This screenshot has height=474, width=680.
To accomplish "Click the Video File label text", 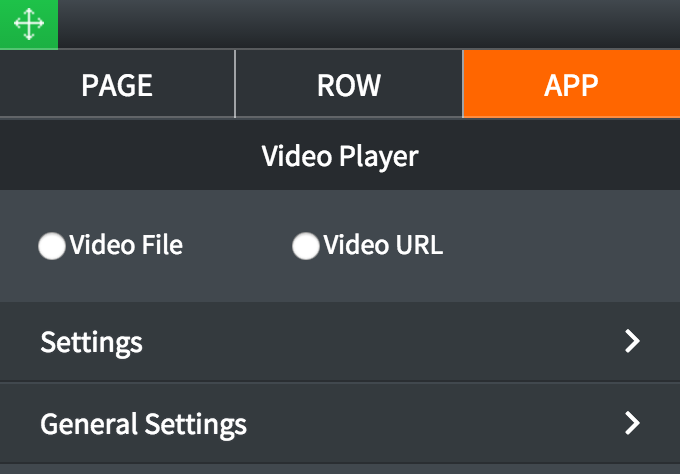I will point(126,245).
